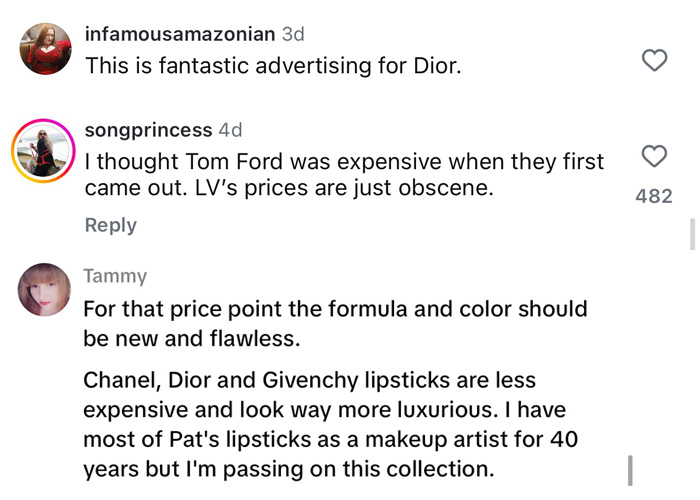Reply to songprincess's comment
Image resolution: width=700 pixels, height=500 pixels.
(x=110, y=225)
